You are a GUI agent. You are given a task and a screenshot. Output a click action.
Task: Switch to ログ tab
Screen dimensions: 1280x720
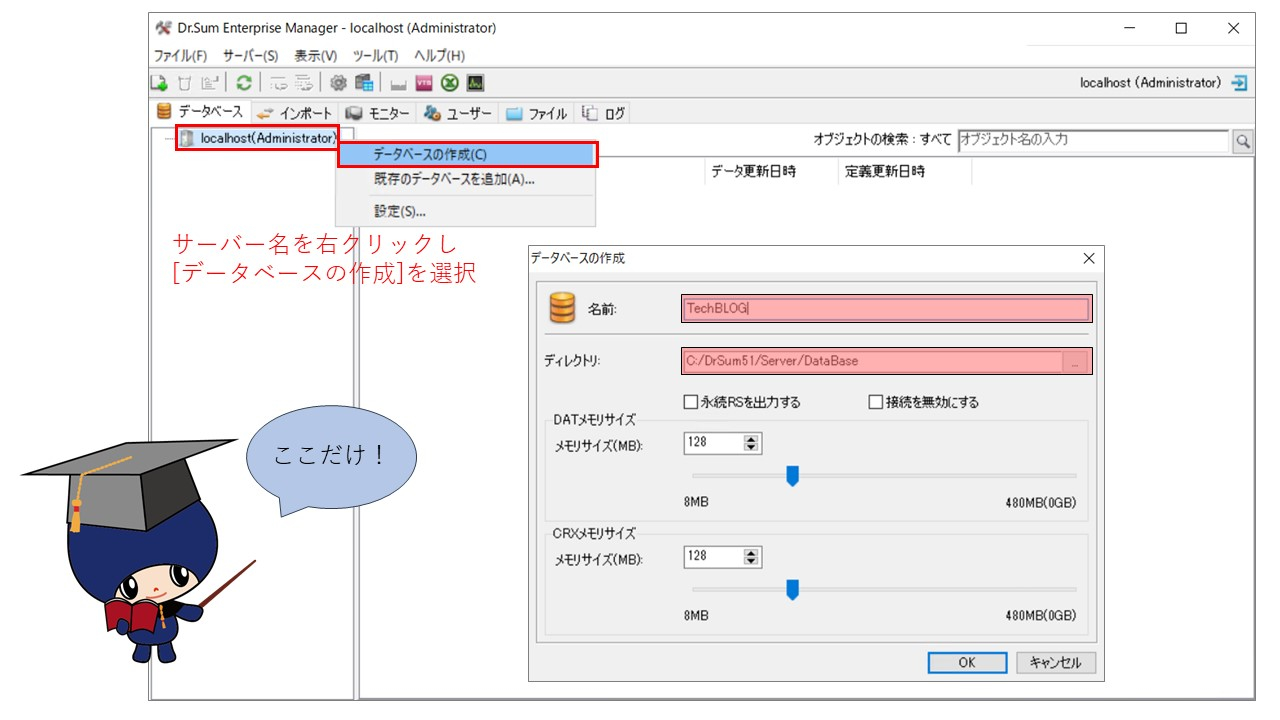tap(604, 113)
